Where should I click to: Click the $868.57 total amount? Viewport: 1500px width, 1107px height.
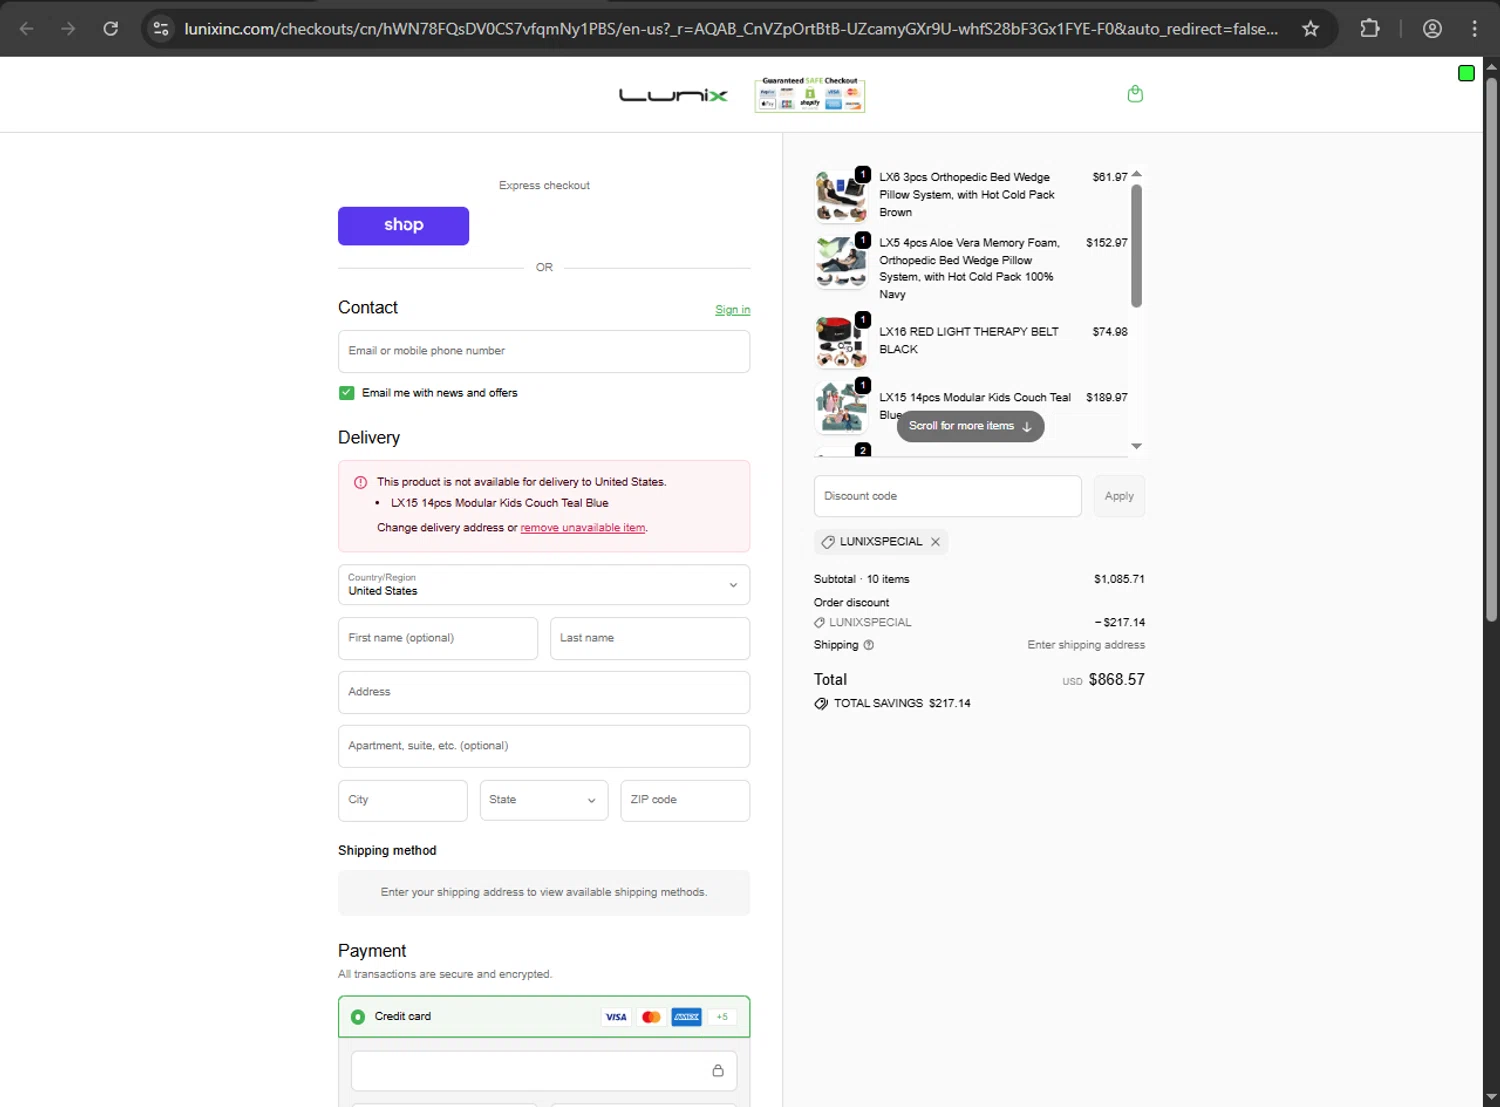(x=1116, y=680)
